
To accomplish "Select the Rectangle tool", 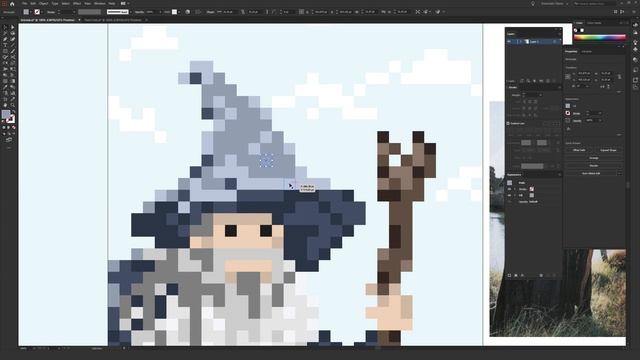I will 5,51.
